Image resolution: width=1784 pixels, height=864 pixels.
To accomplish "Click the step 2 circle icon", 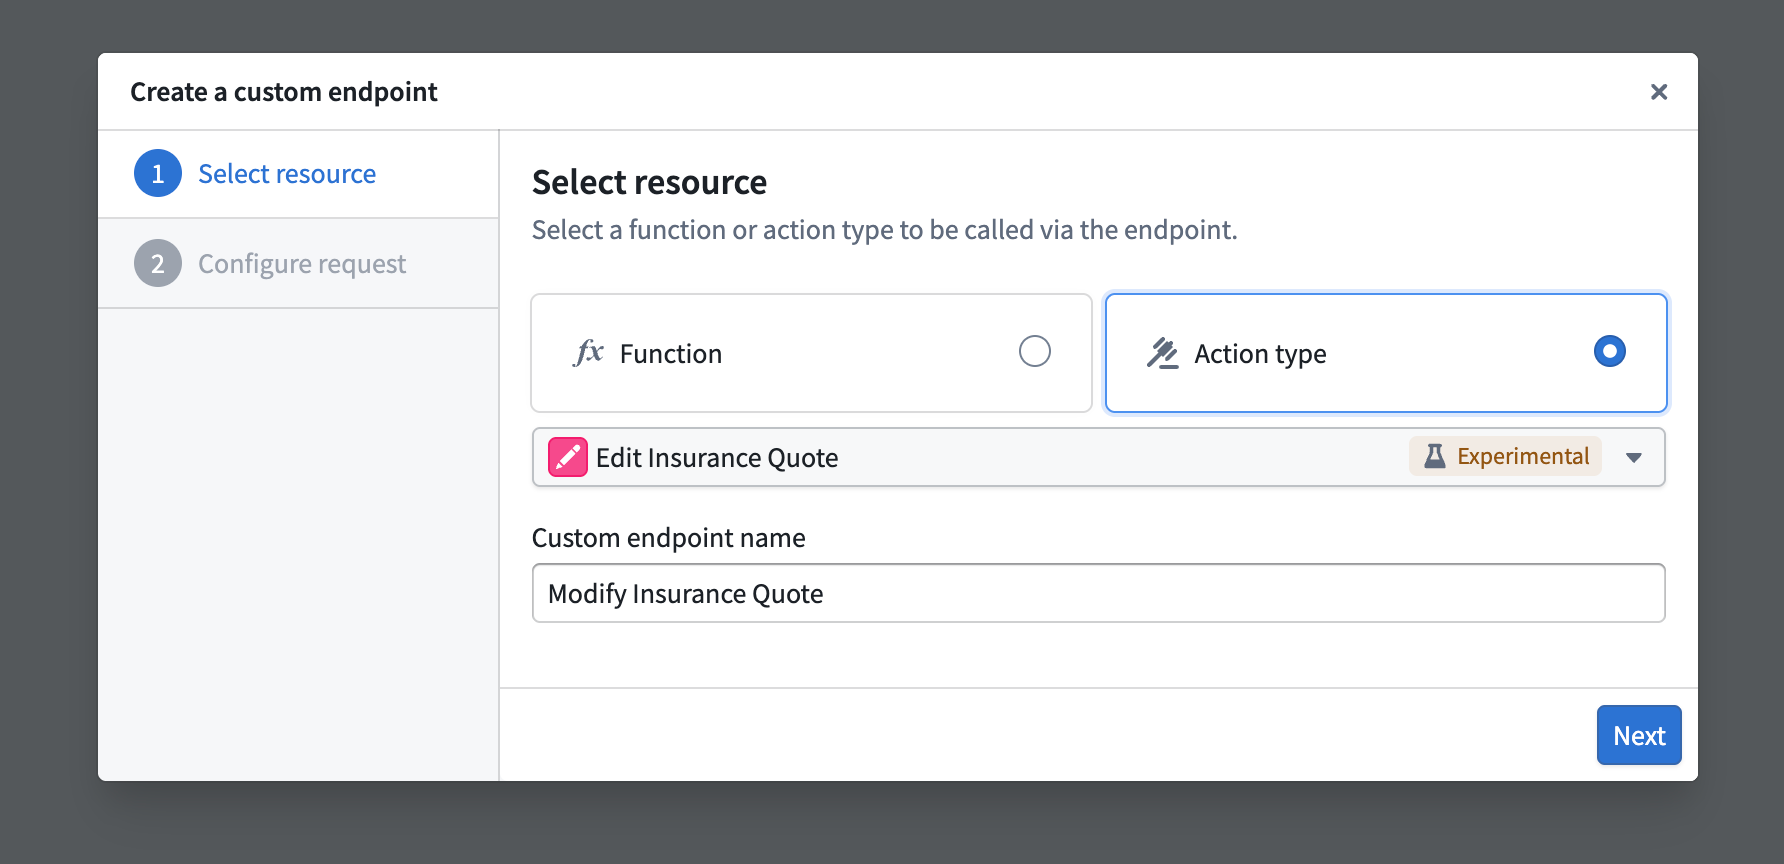I will point(158,264).
